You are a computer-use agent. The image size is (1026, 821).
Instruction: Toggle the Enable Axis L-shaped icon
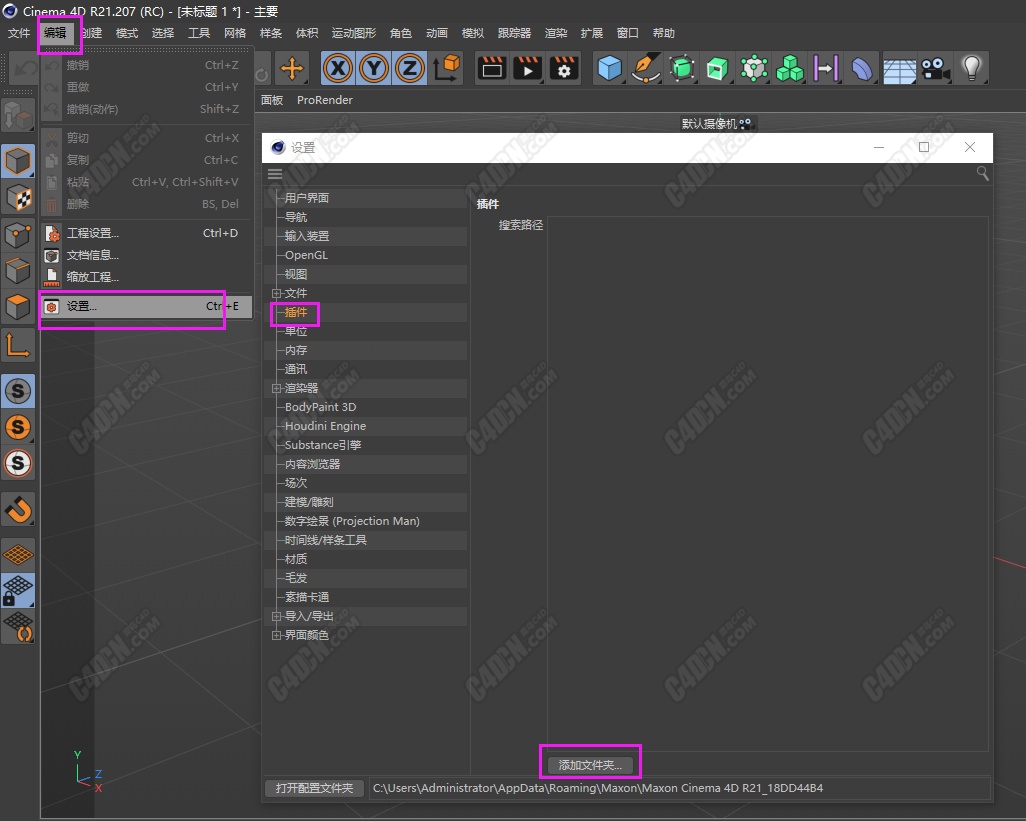click(x=18, y=345)
